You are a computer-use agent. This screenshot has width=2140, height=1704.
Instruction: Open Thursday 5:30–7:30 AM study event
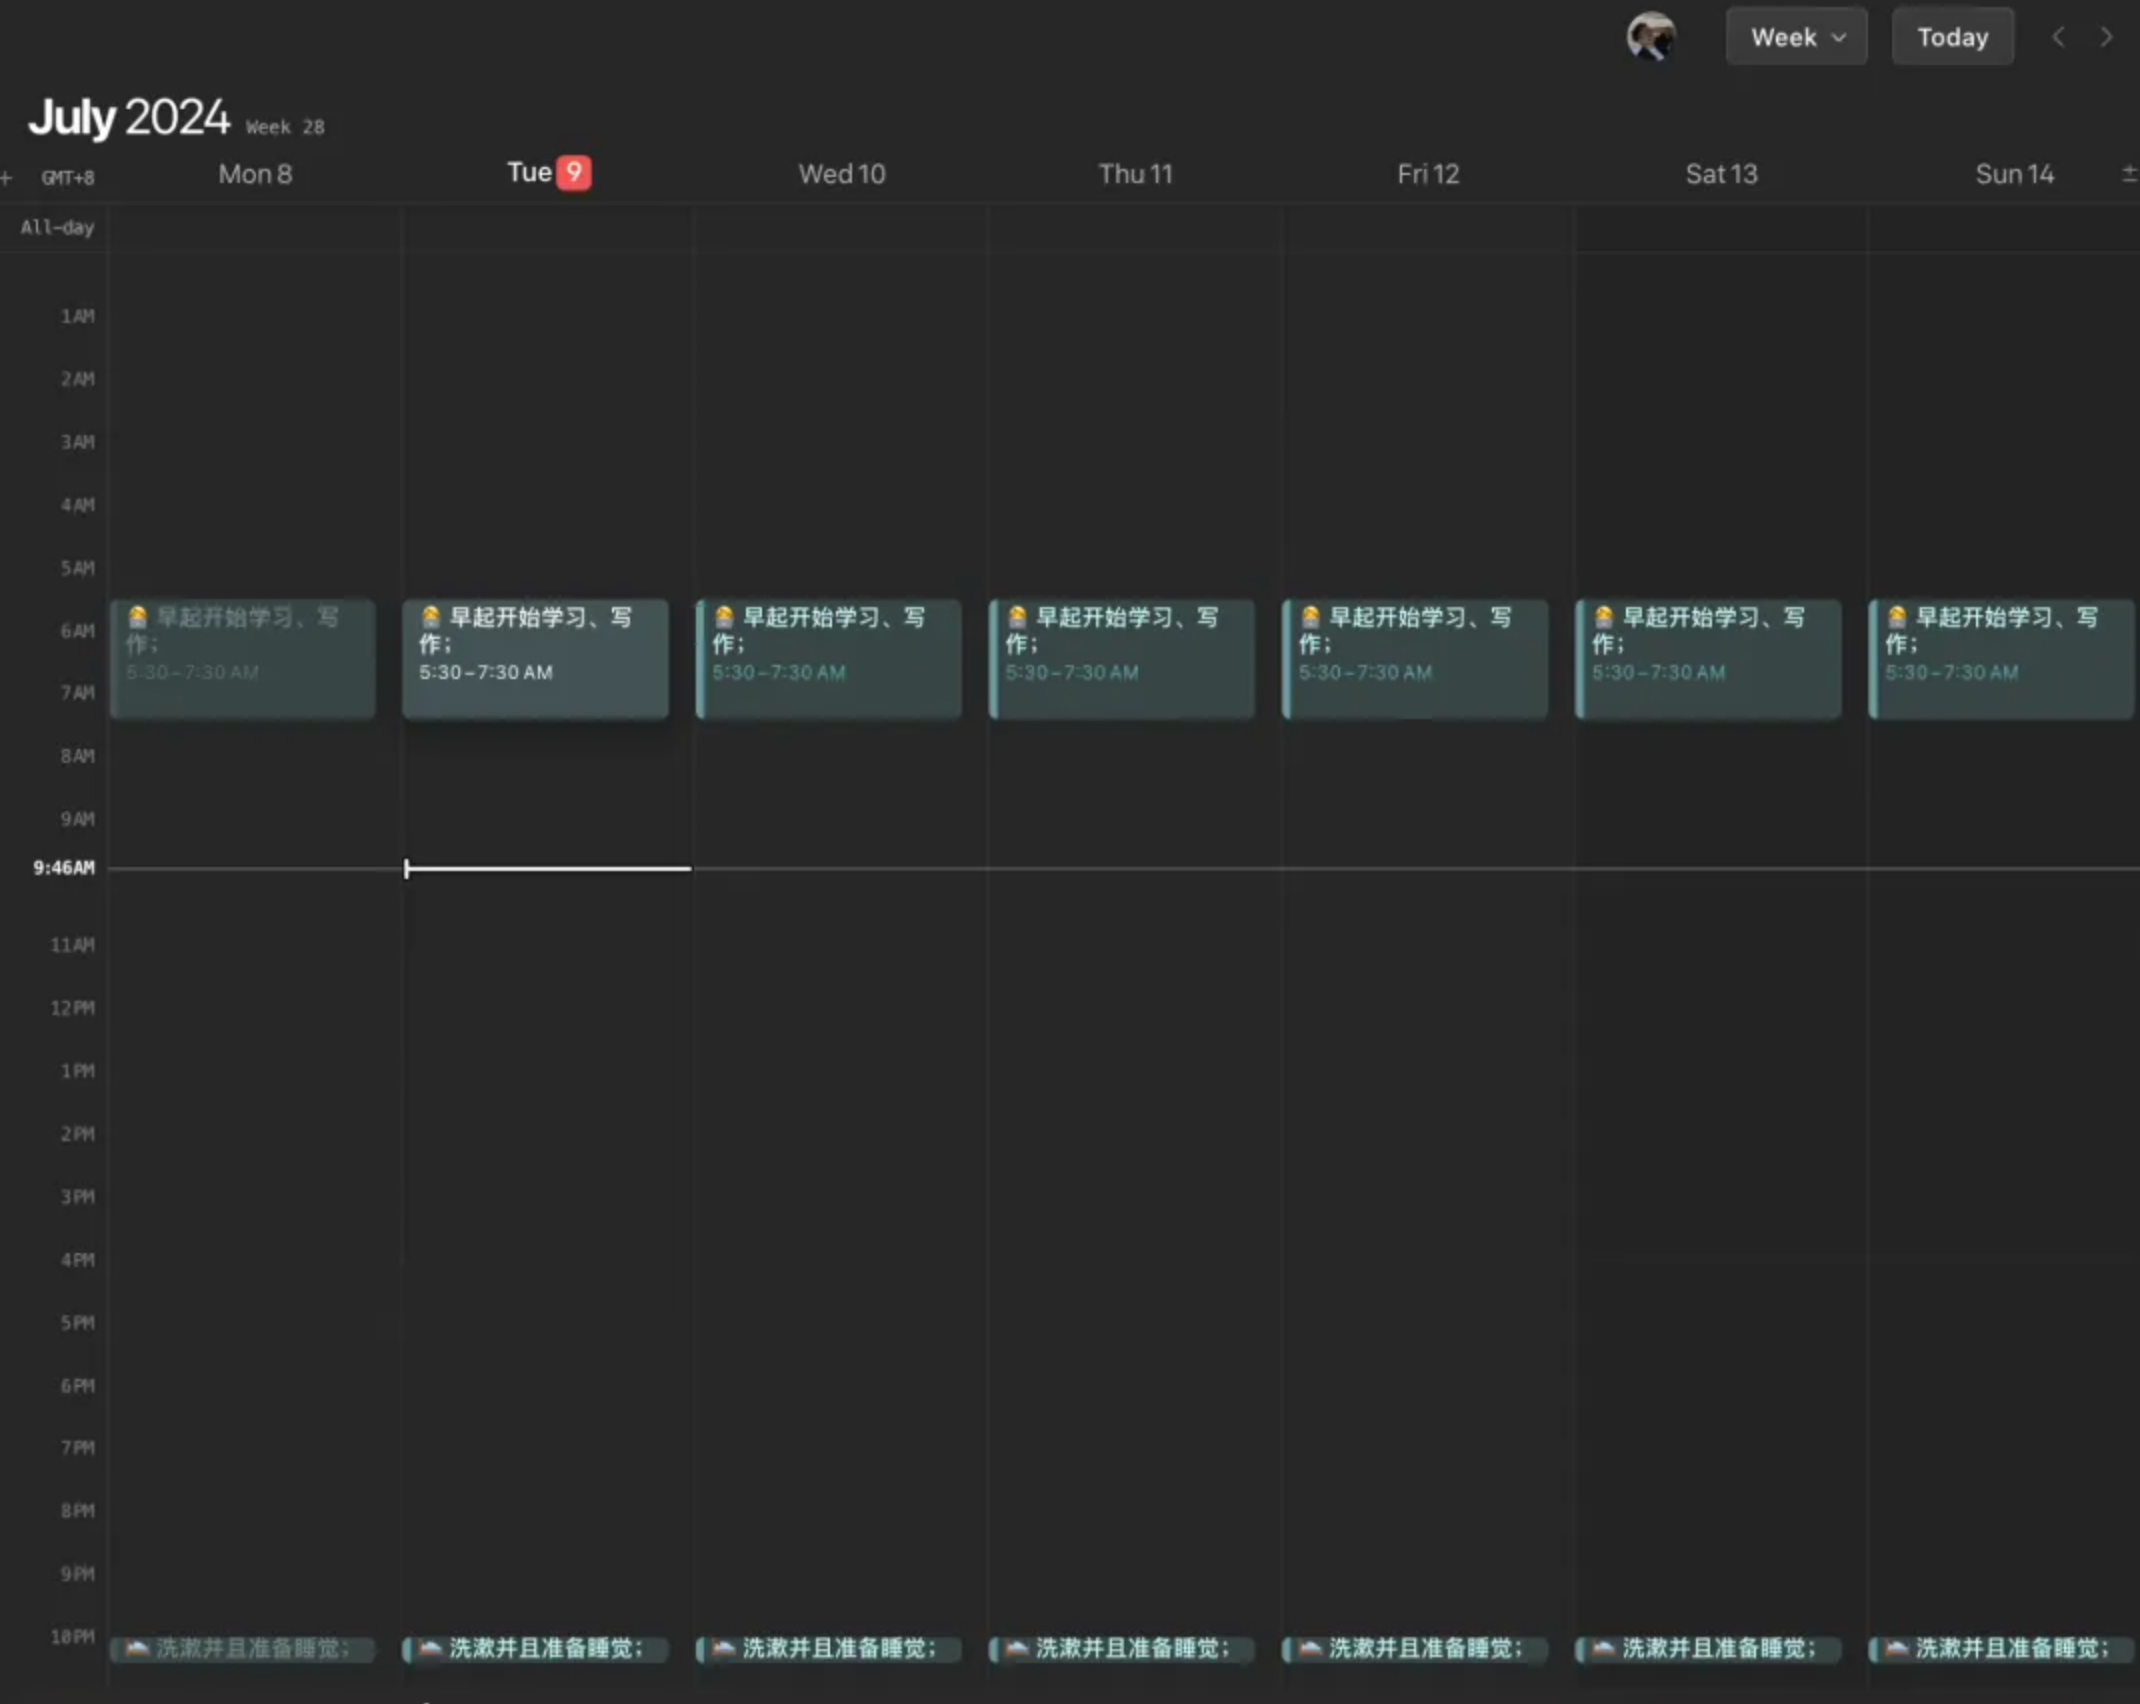(1121, 658)
